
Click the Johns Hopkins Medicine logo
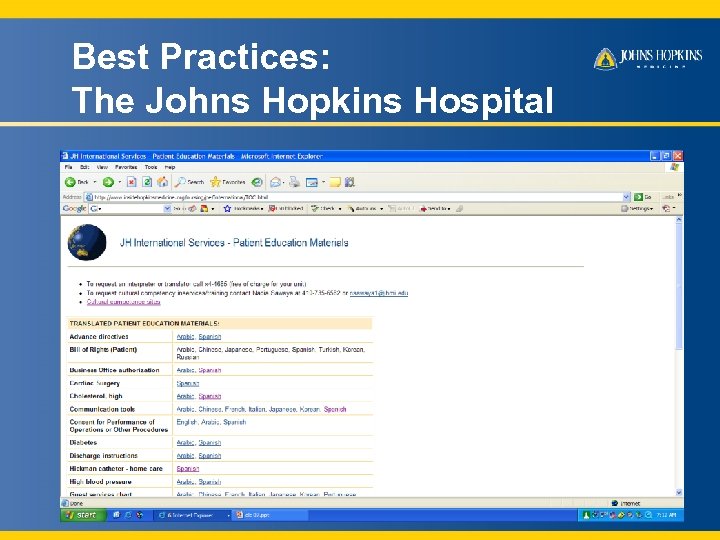[x=648, y=58]
